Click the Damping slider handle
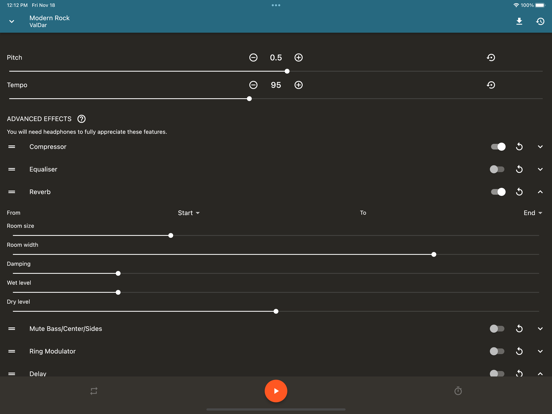This screenshot has width=552, height=414. click(x=118, y=274)
